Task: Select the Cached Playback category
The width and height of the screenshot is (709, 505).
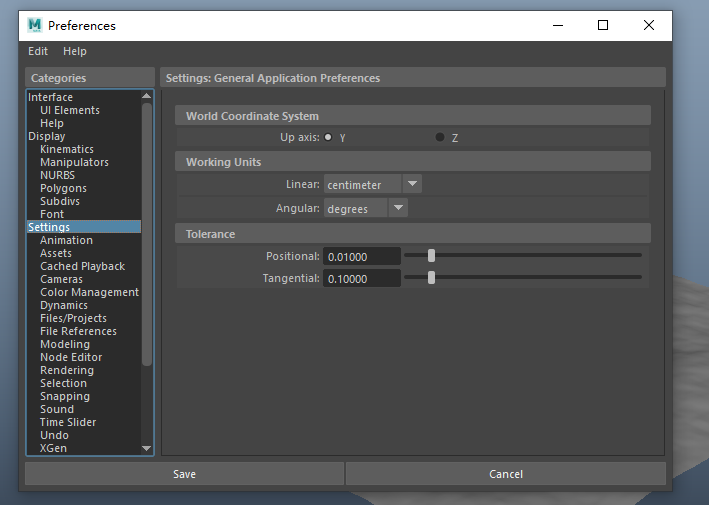Action: point(82,266)
